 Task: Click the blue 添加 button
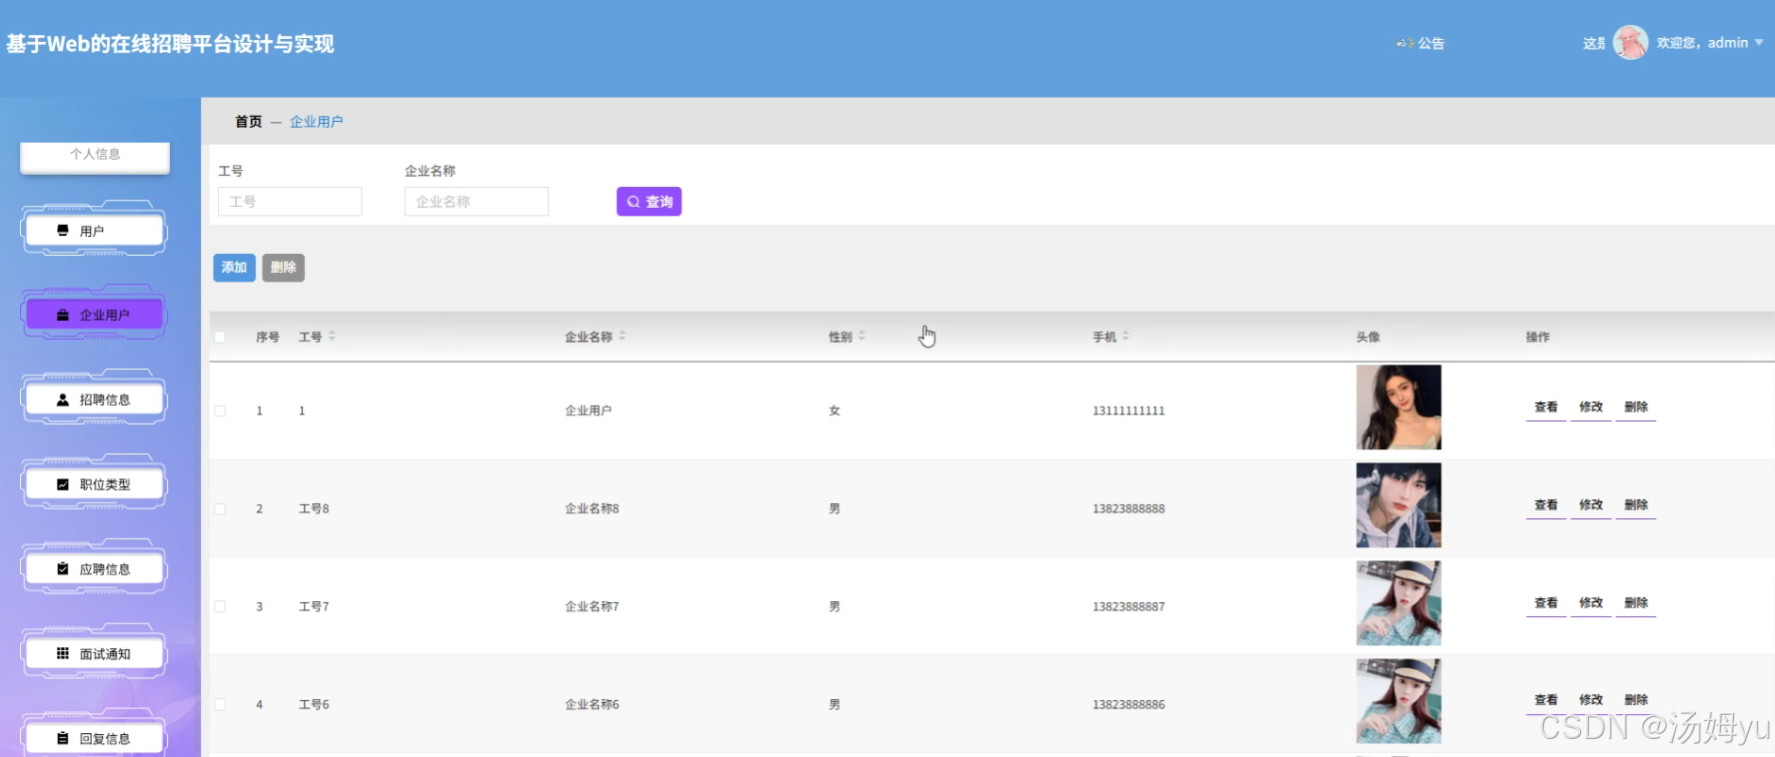pyautogui.click(x=234, y=268)
